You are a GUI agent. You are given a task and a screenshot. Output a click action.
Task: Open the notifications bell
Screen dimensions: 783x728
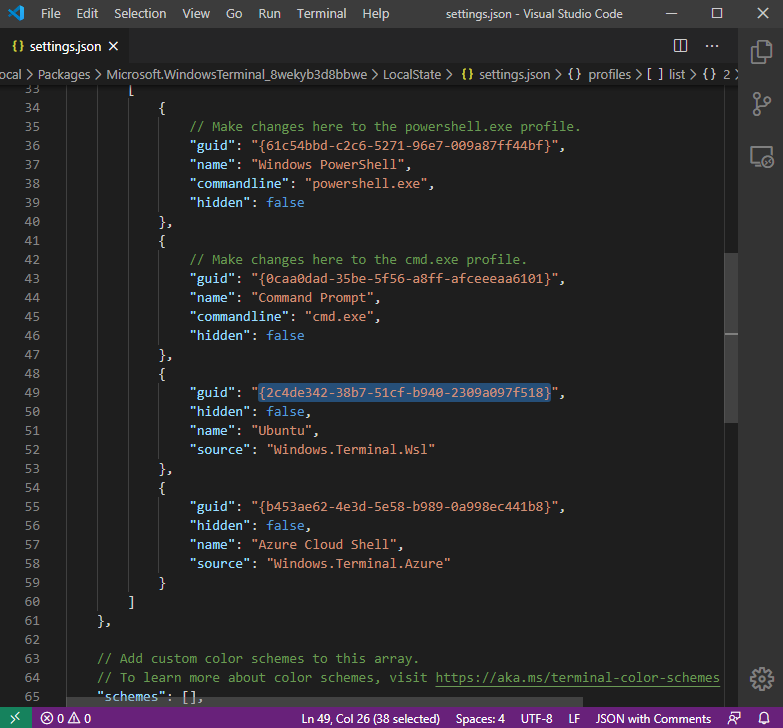coord(764,718)
